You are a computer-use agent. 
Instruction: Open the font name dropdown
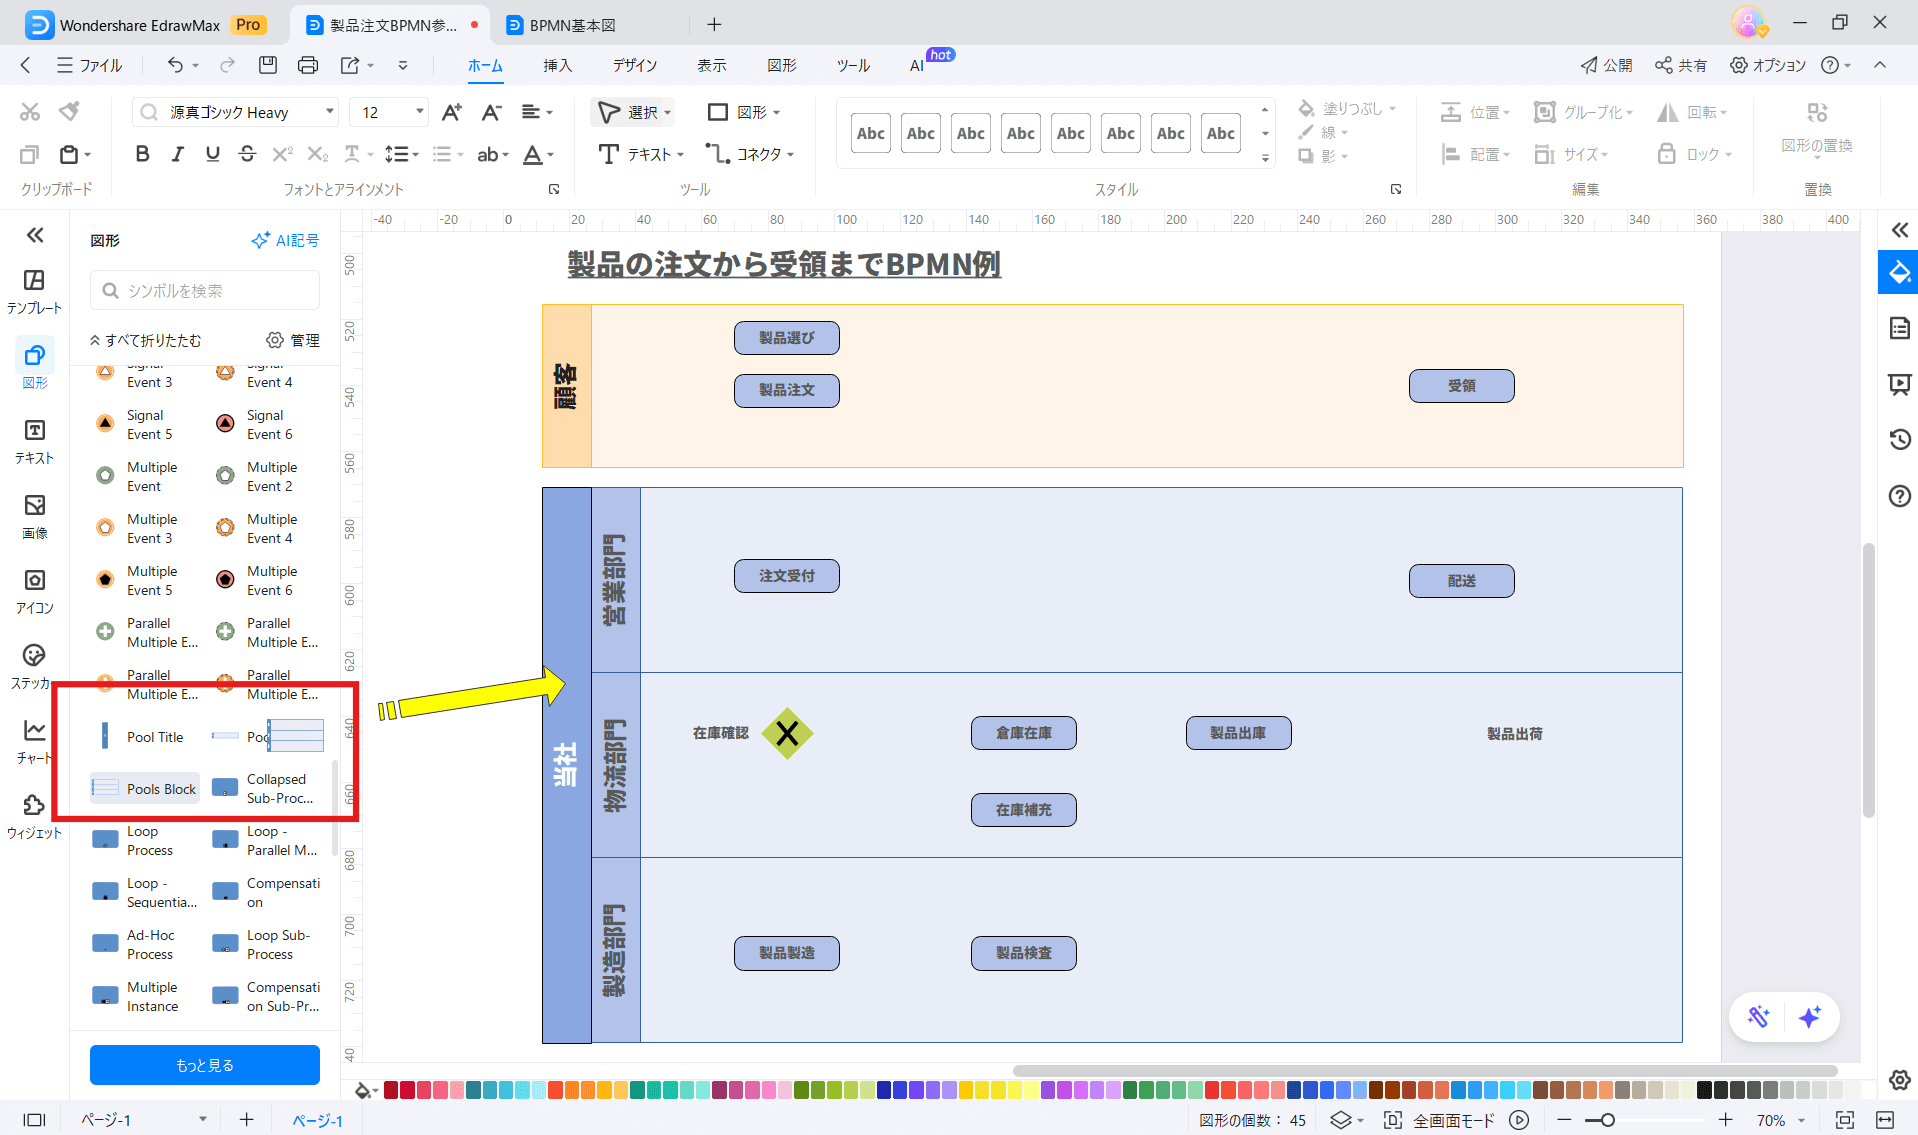click(x=329, y=112)
